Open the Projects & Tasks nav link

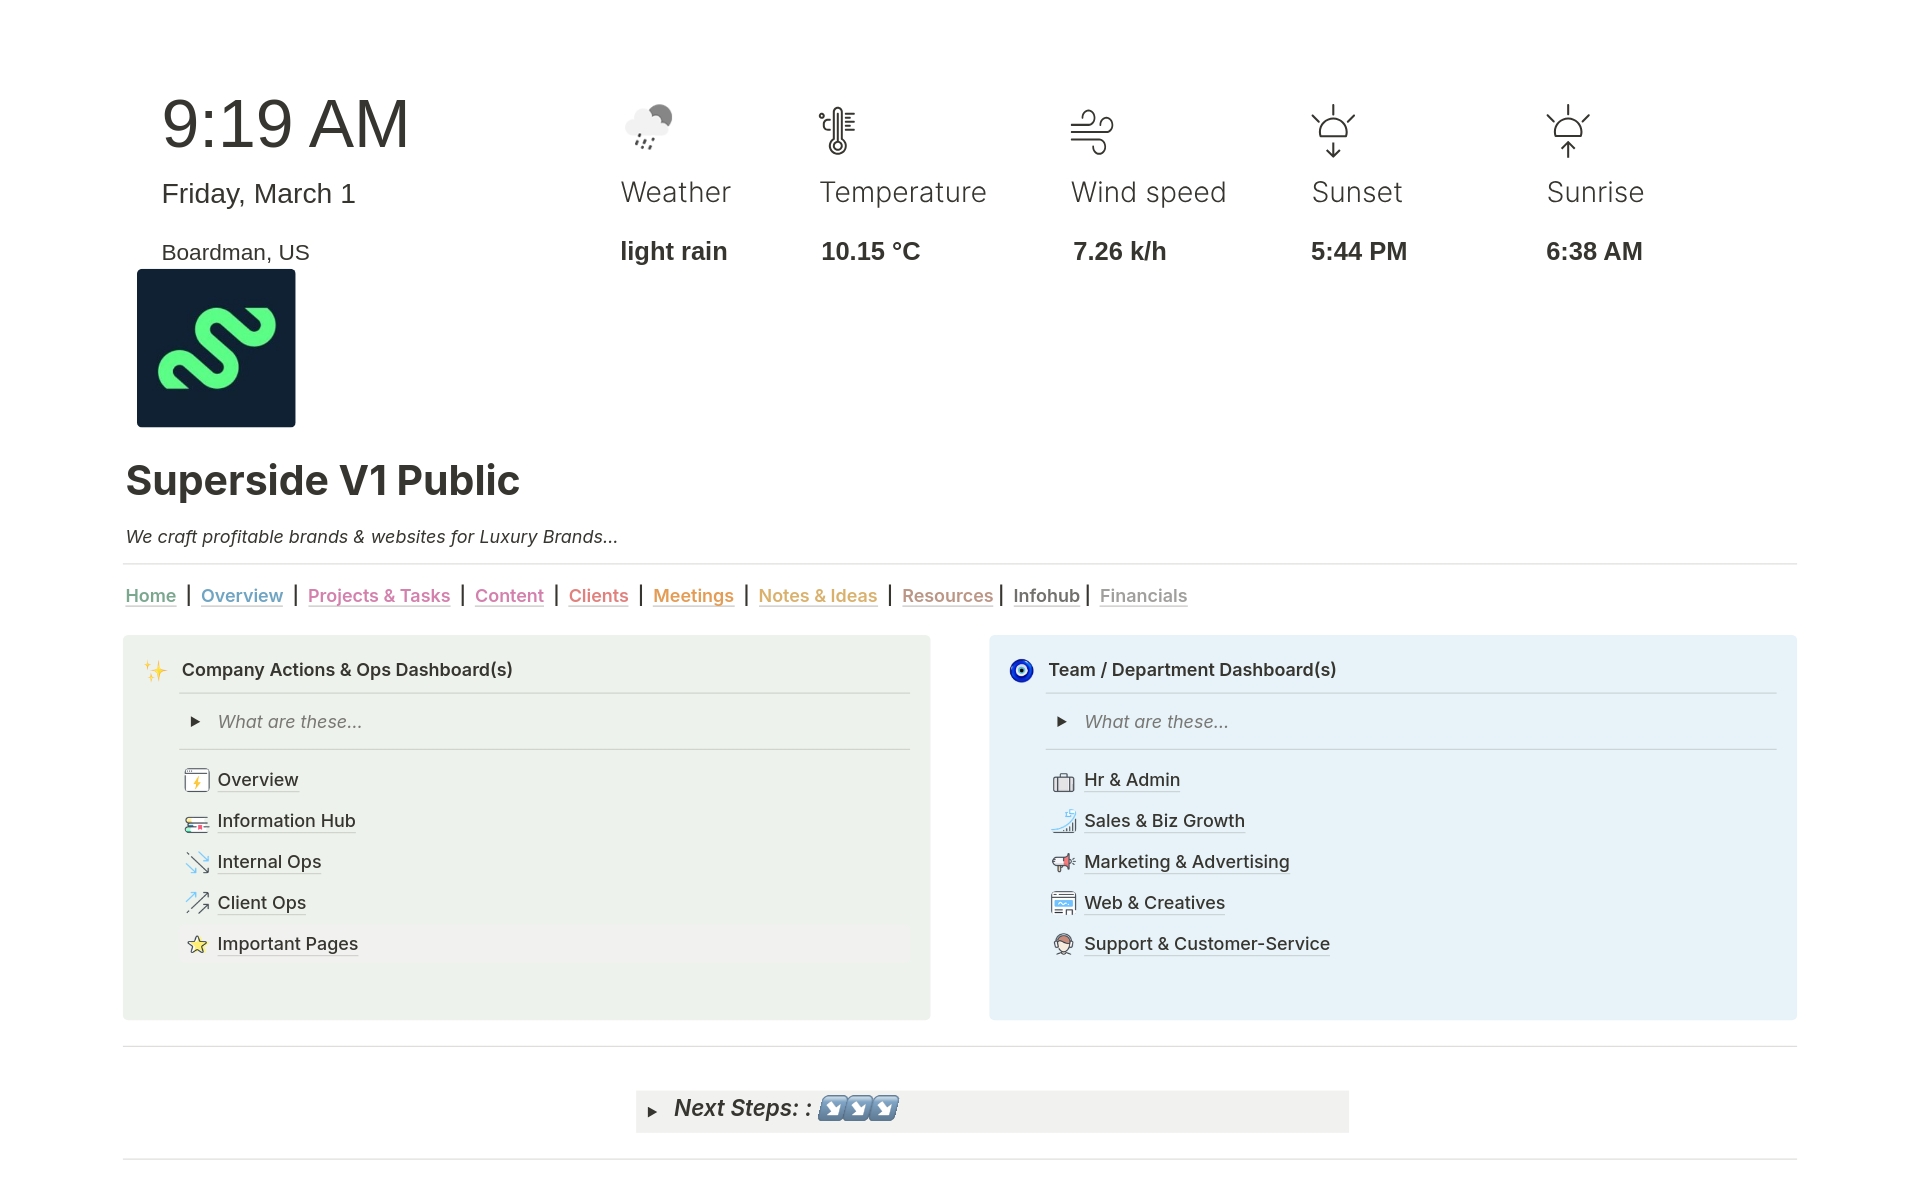coord(379,596)
